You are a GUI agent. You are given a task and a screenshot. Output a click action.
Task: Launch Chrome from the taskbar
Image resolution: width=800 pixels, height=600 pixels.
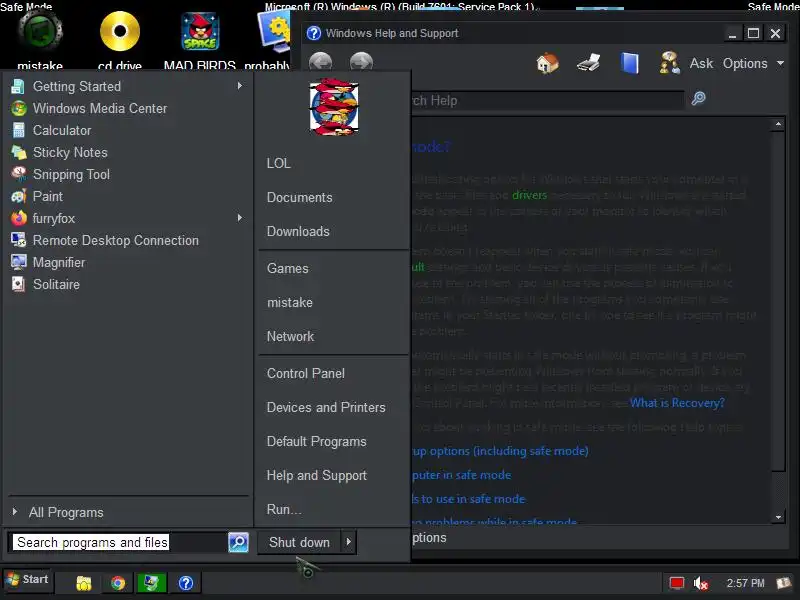click(x=118, y=583)
